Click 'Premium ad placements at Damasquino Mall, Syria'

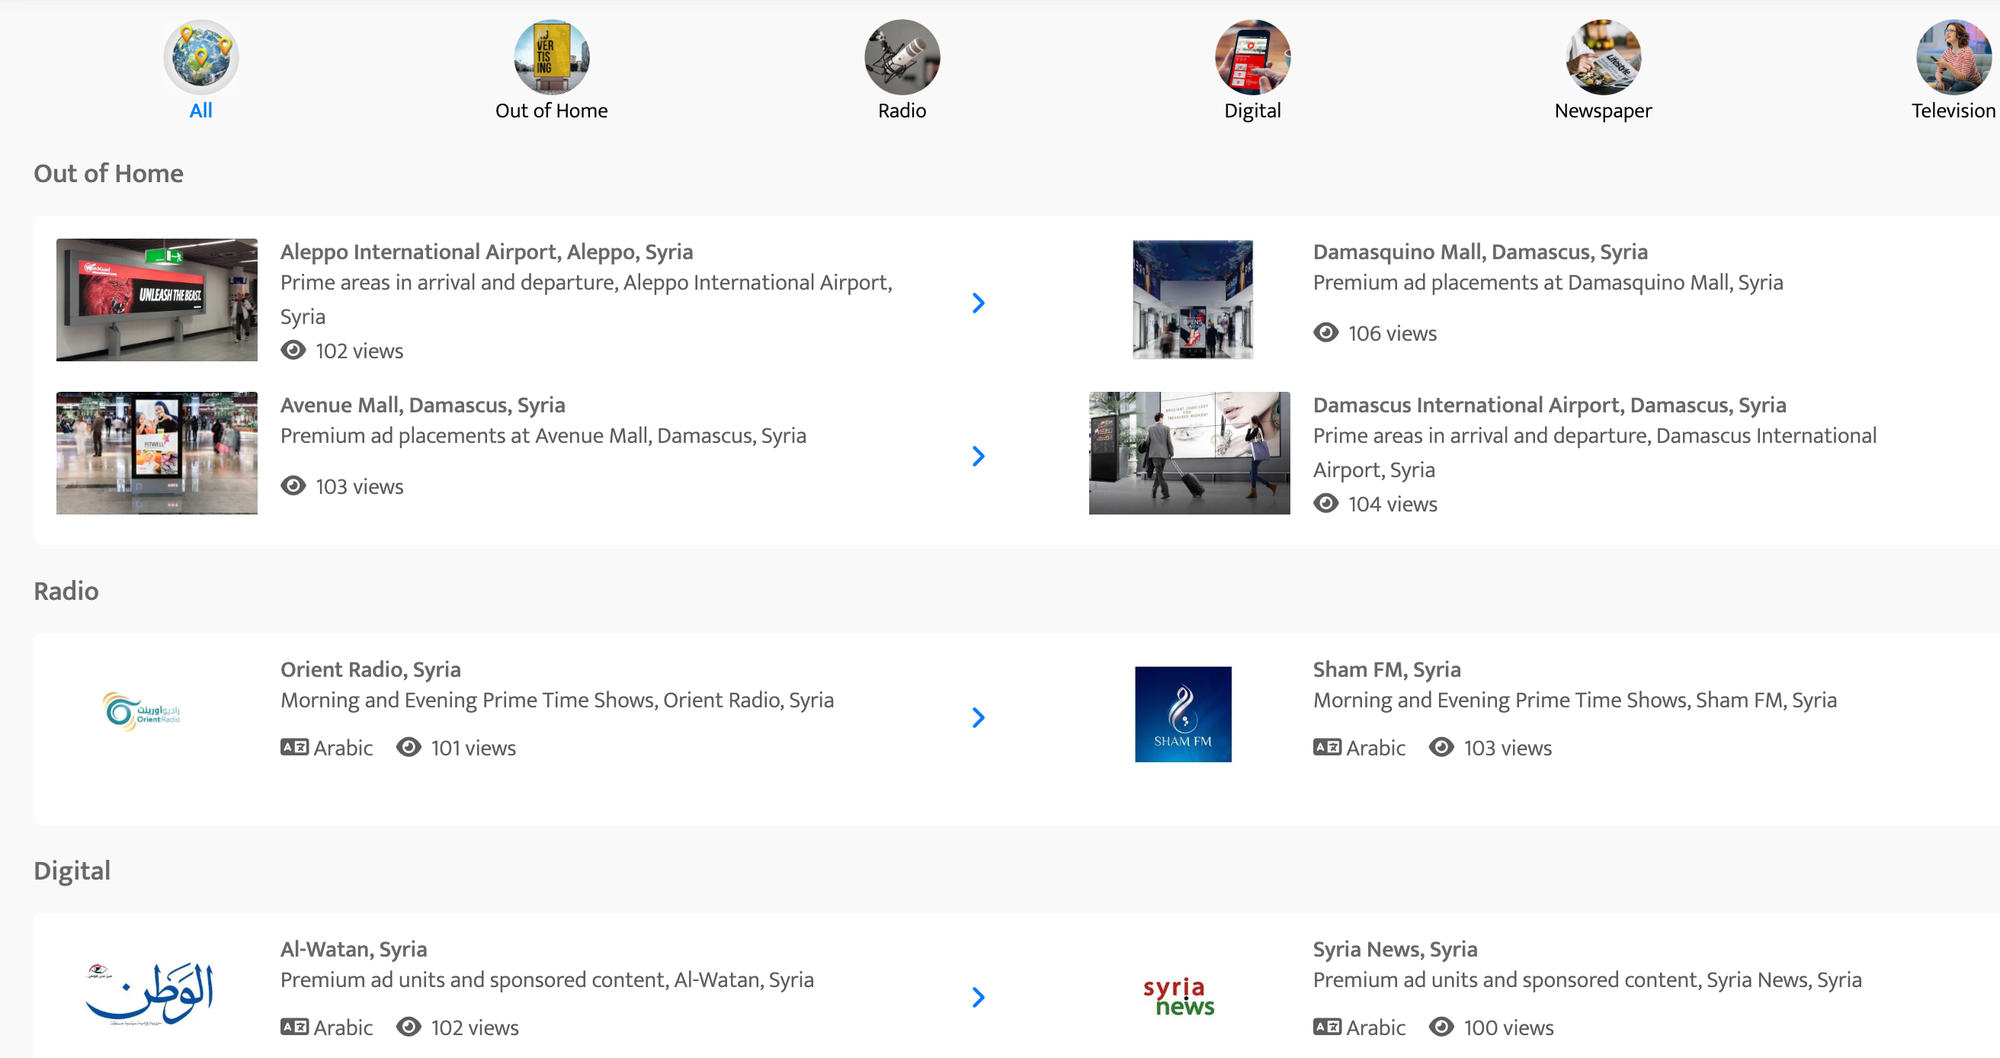(1548, 283)
